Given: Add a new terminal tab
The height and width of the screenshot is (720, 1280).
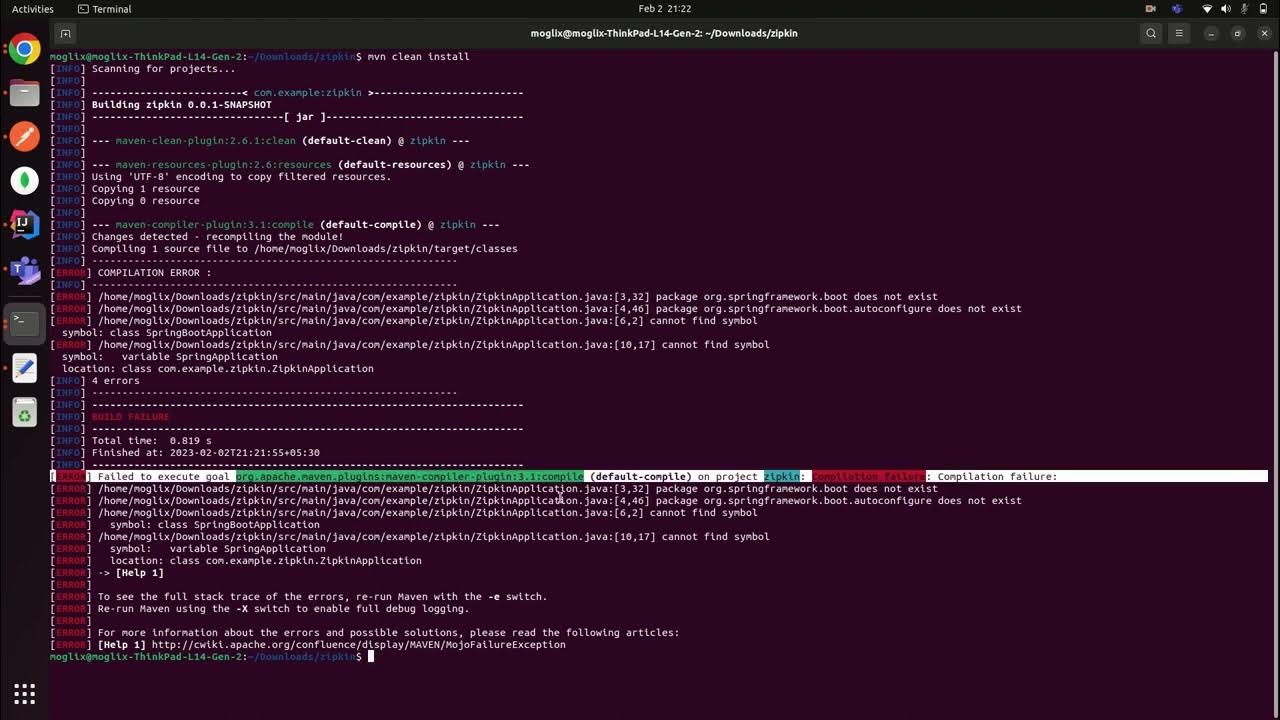Looking at the screenshot, I should click(65, 33).
